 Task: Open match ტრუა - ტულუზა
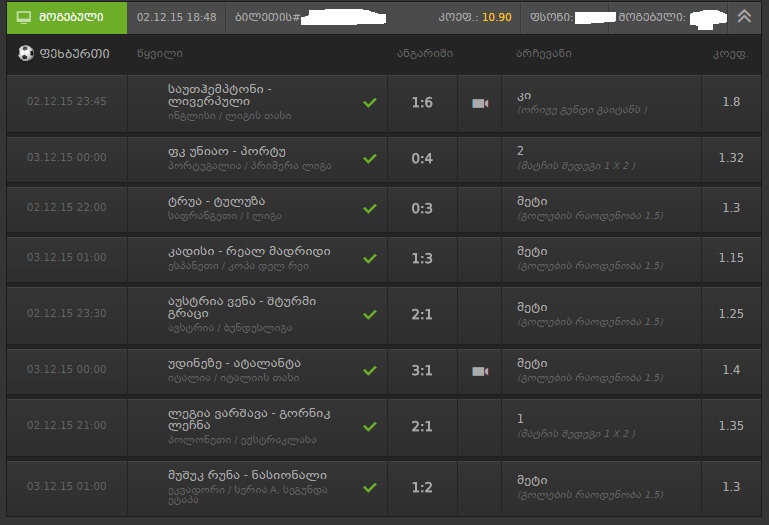point(216,201)
